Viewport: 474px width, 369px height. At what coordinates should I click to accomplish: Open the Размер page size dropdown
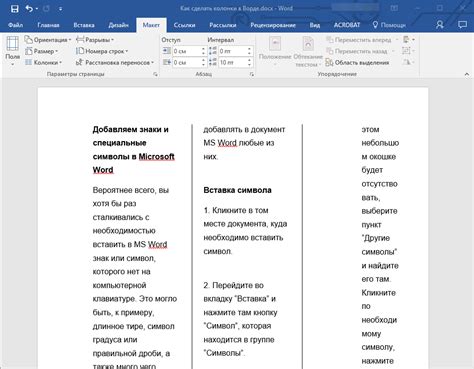coord(41,51)
